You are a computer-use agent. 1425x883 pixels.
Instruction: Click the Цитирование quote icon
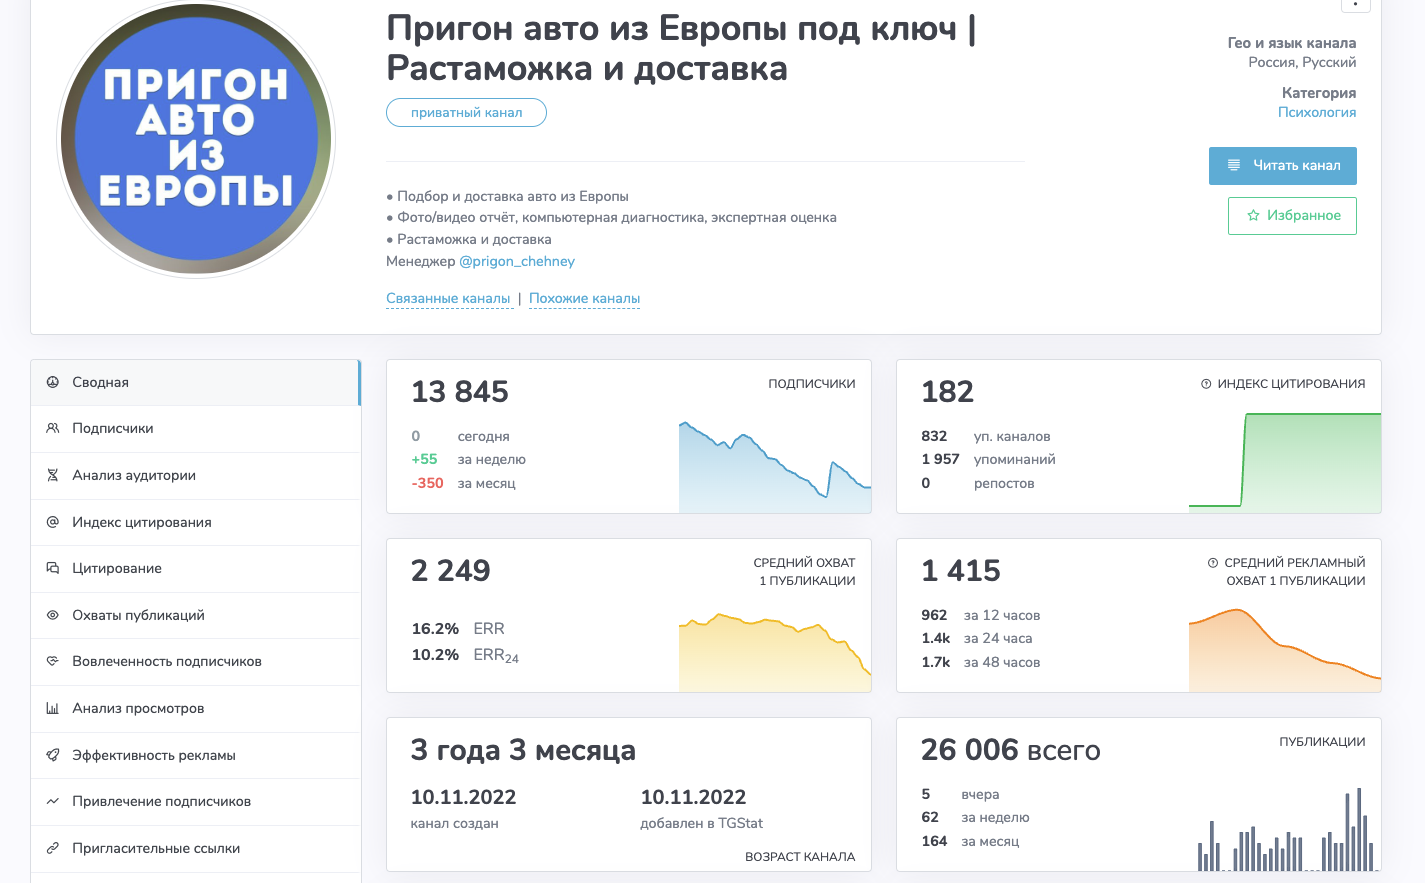52,568
